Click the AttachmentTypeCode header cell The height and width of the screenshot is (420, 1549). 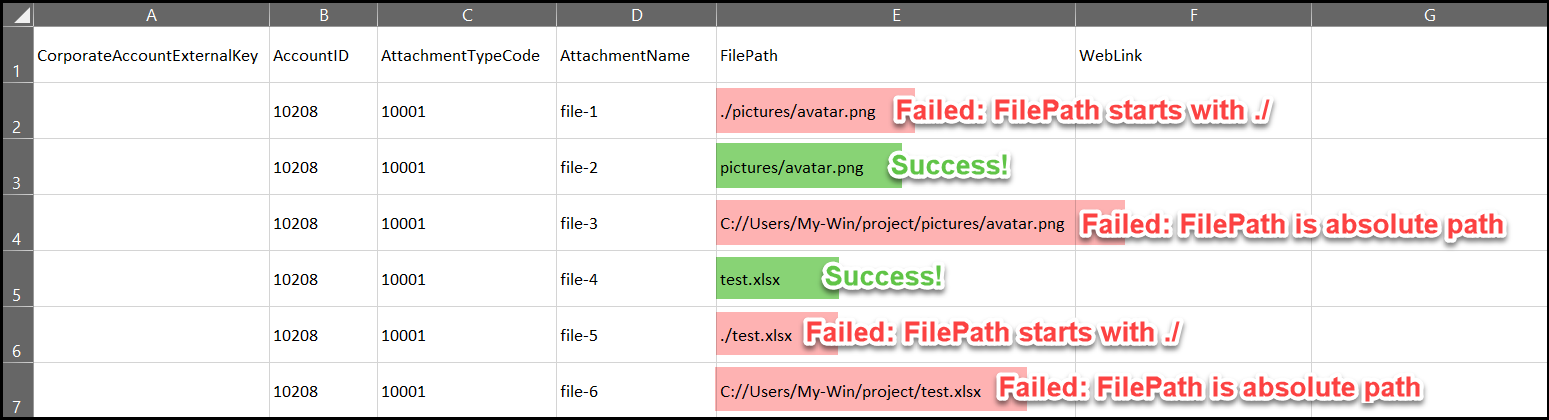click(x=467, y=55)
